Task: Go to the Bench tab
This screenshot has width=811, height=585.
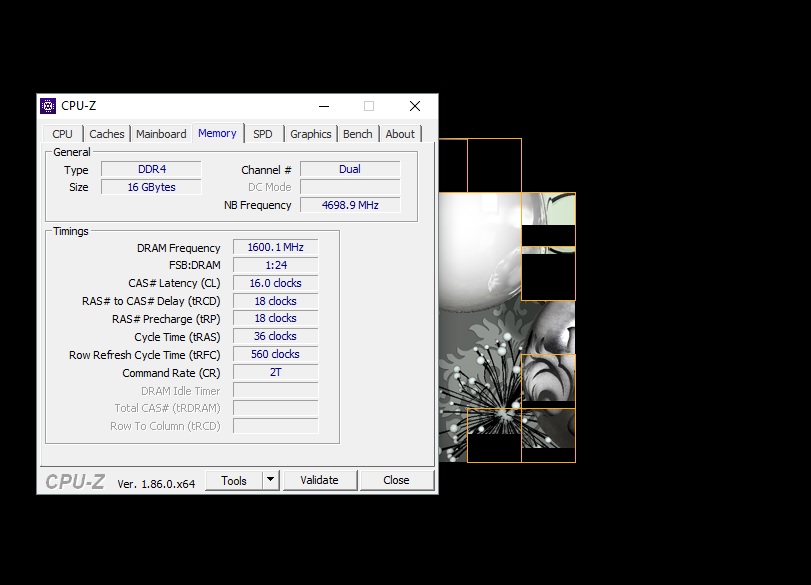Action: [x=357, y=134]
